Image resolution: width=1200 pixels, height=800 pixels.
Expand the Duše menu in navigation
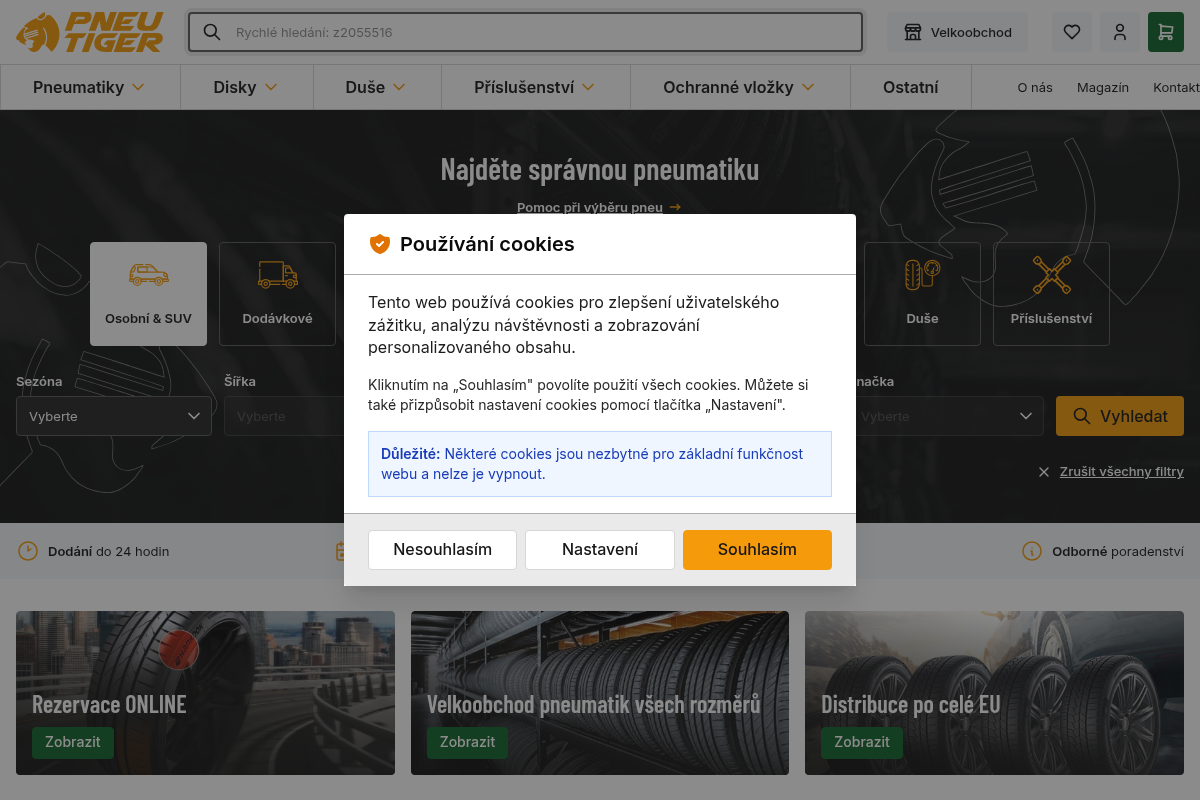coord(376,87)
